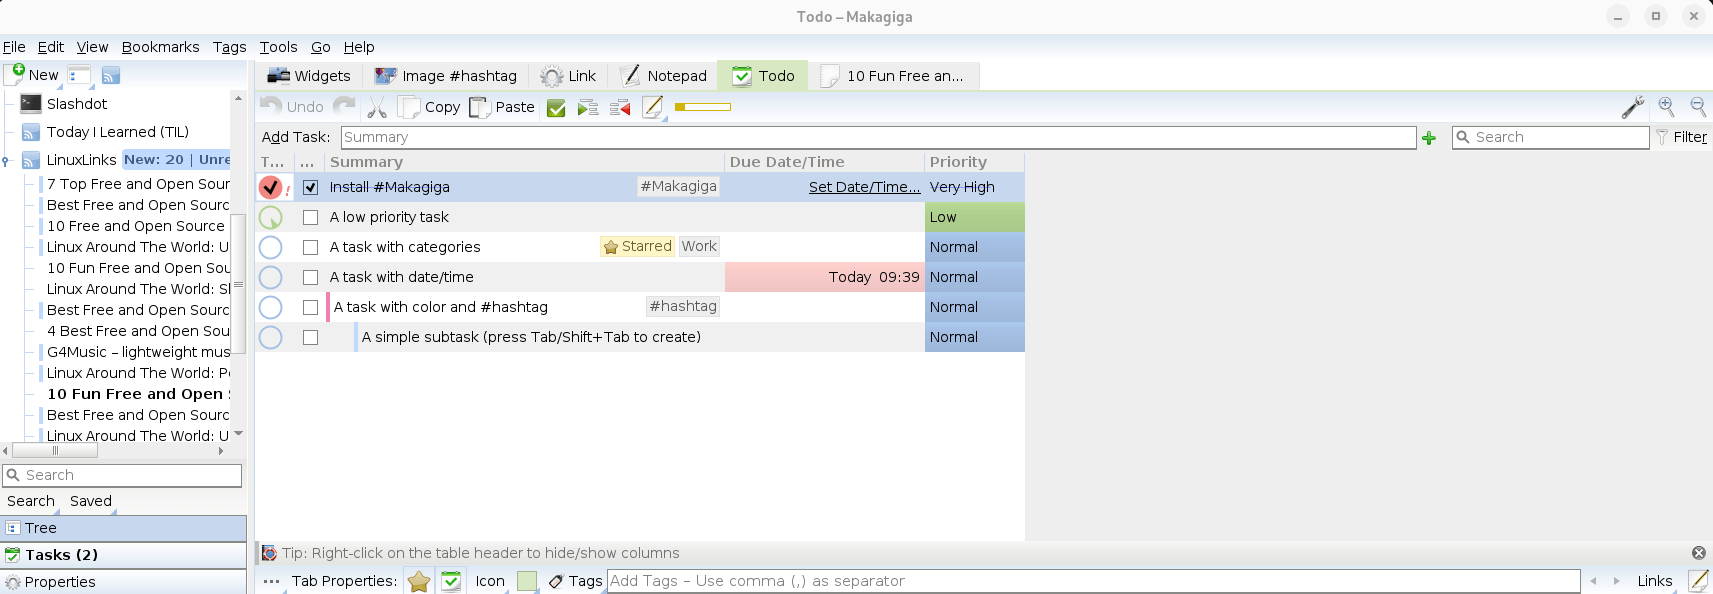Check the 'A simple subtask' checkbox
The image size is (1713, 594).
point(311,337)
